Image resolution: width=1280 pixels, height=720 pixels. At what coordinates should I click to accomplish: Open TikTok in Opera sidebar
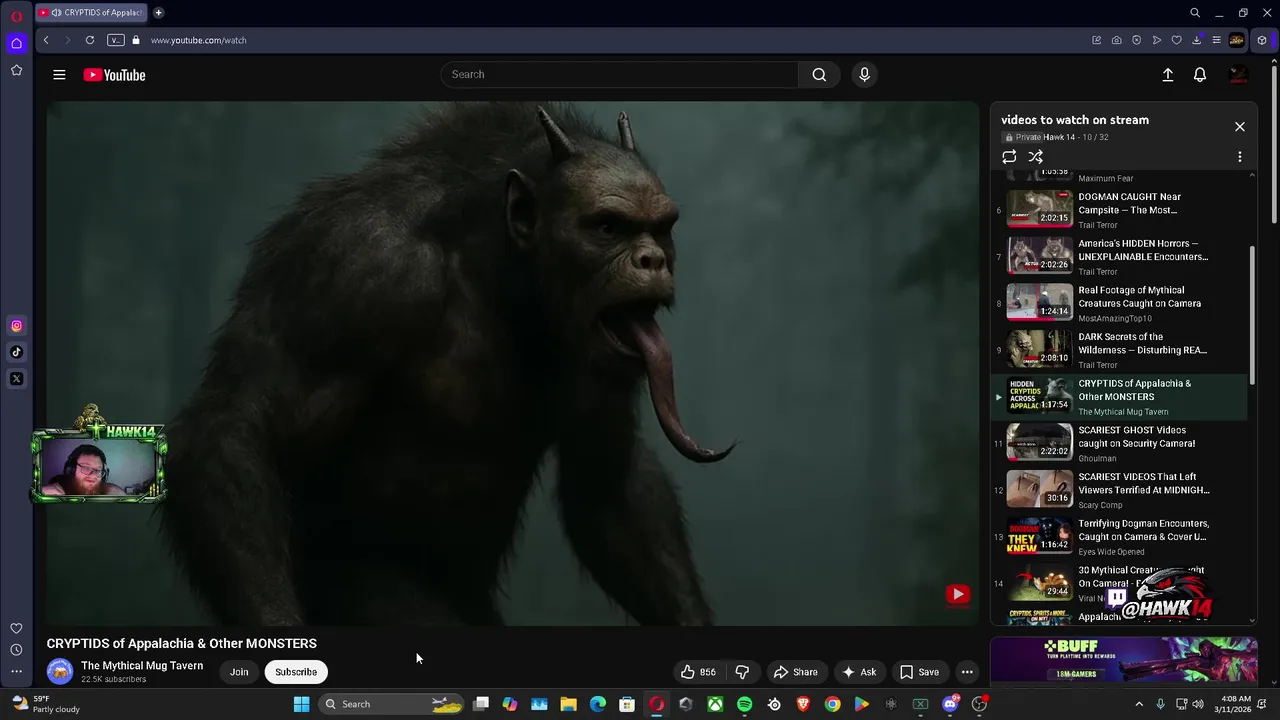pos(16,352)
